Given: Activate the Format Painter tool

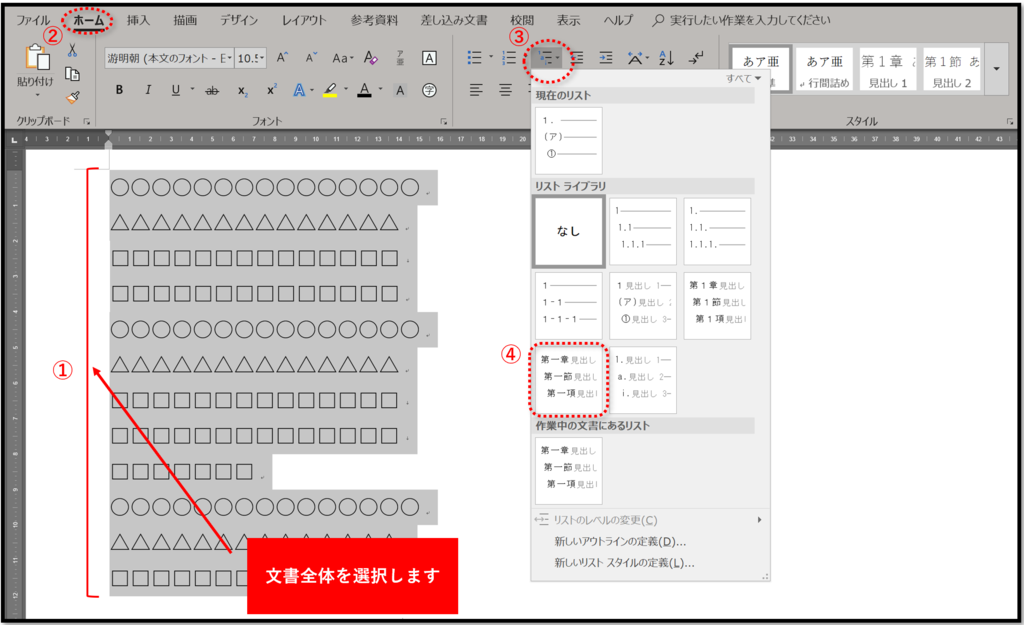Looking at the screenshot, I should pyautogui.click(x=71, y=99).
